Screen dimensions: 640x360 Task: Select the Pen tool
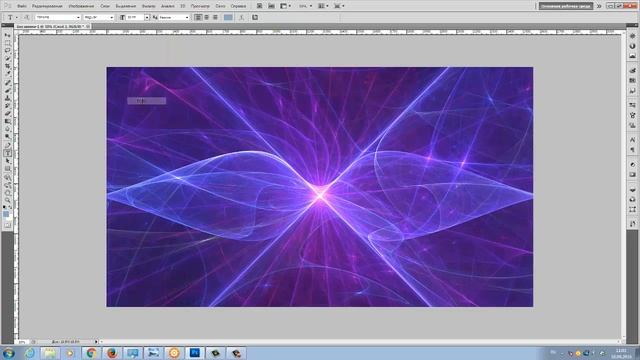click(x=7, y=146)
